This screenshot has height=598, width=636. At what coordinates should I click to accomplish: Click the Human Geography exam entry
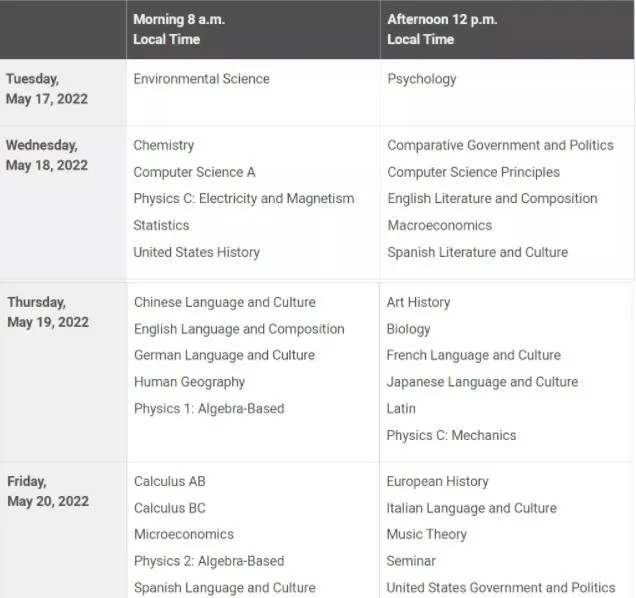coord(189,382)
